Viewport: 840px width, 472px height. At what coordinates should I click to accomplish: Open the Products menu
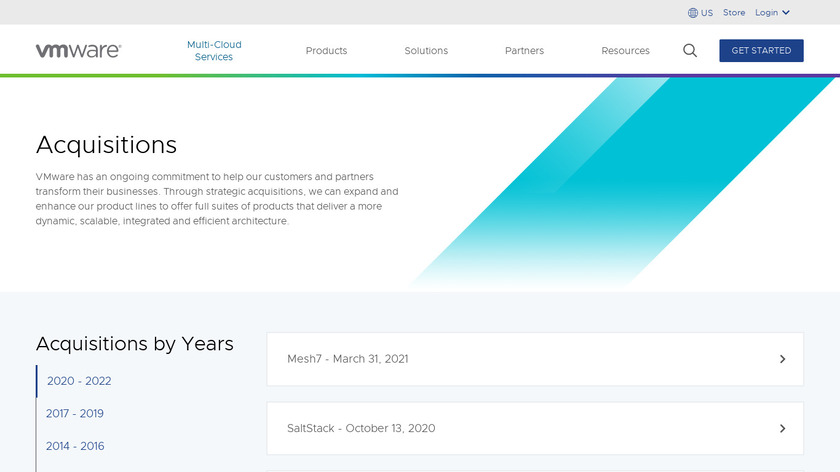click(x=326, y=51)
